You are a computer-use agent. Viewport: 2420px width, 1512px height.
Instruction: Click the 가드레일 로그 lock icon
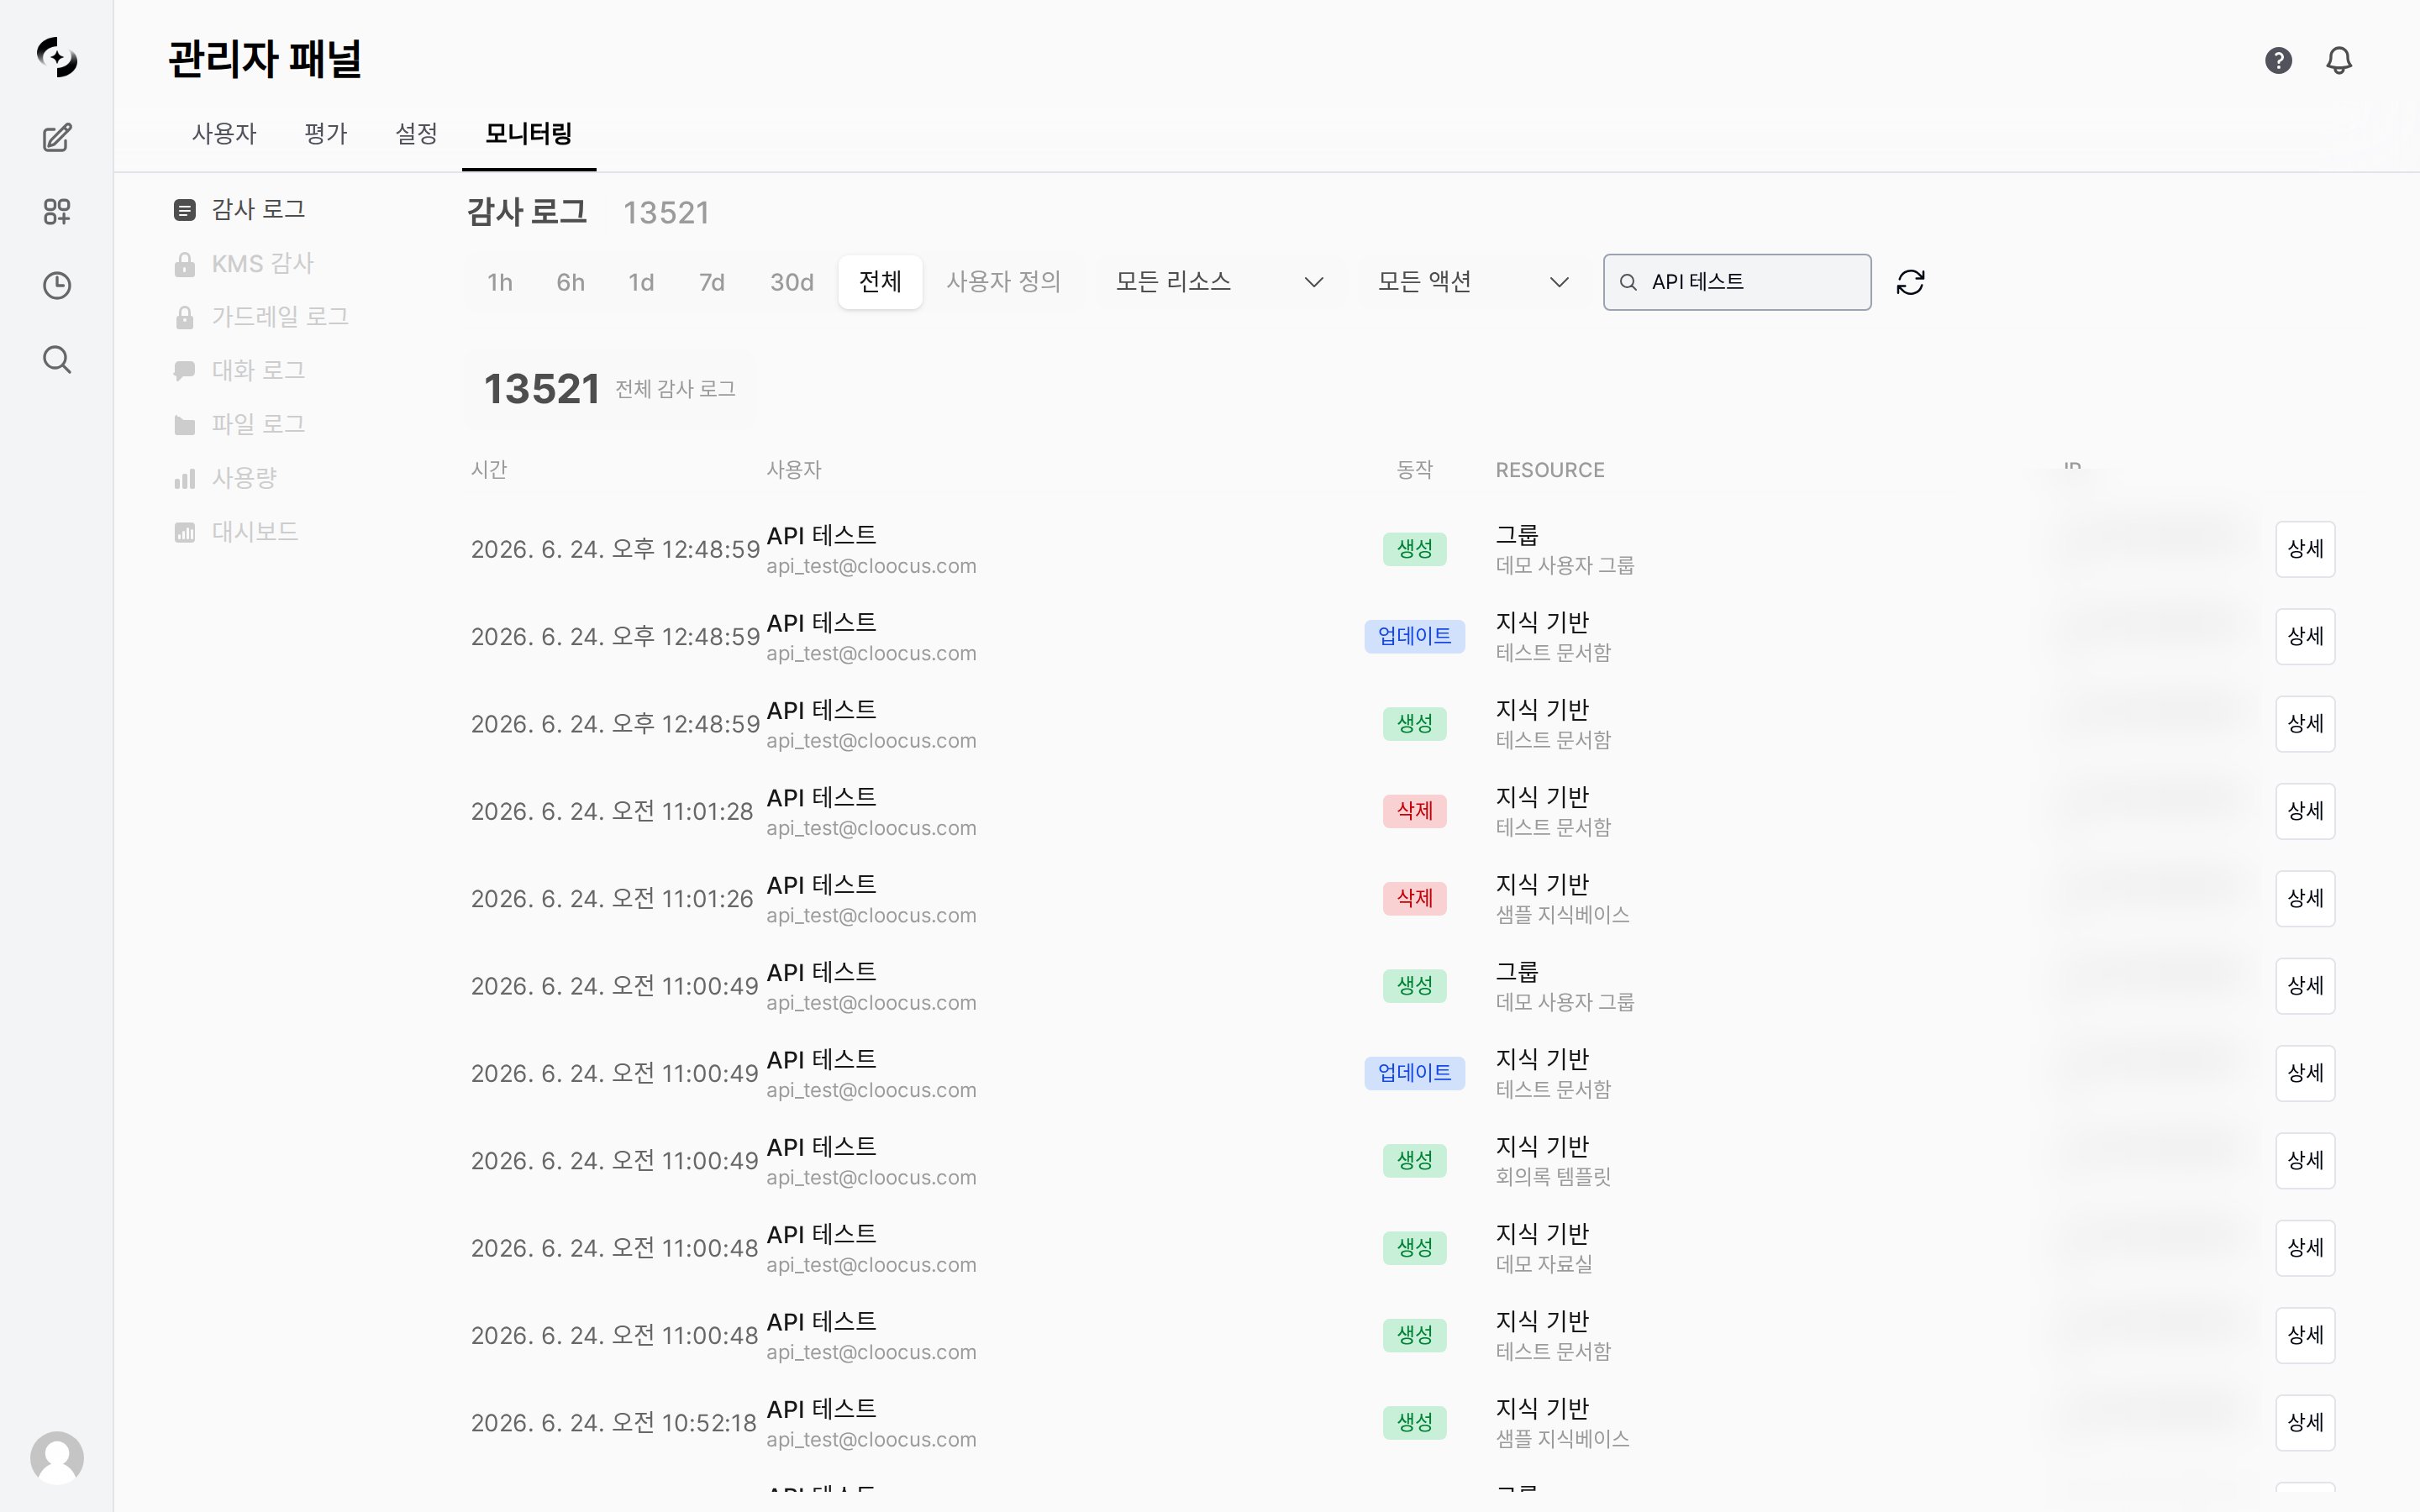(x=185, y=317)
